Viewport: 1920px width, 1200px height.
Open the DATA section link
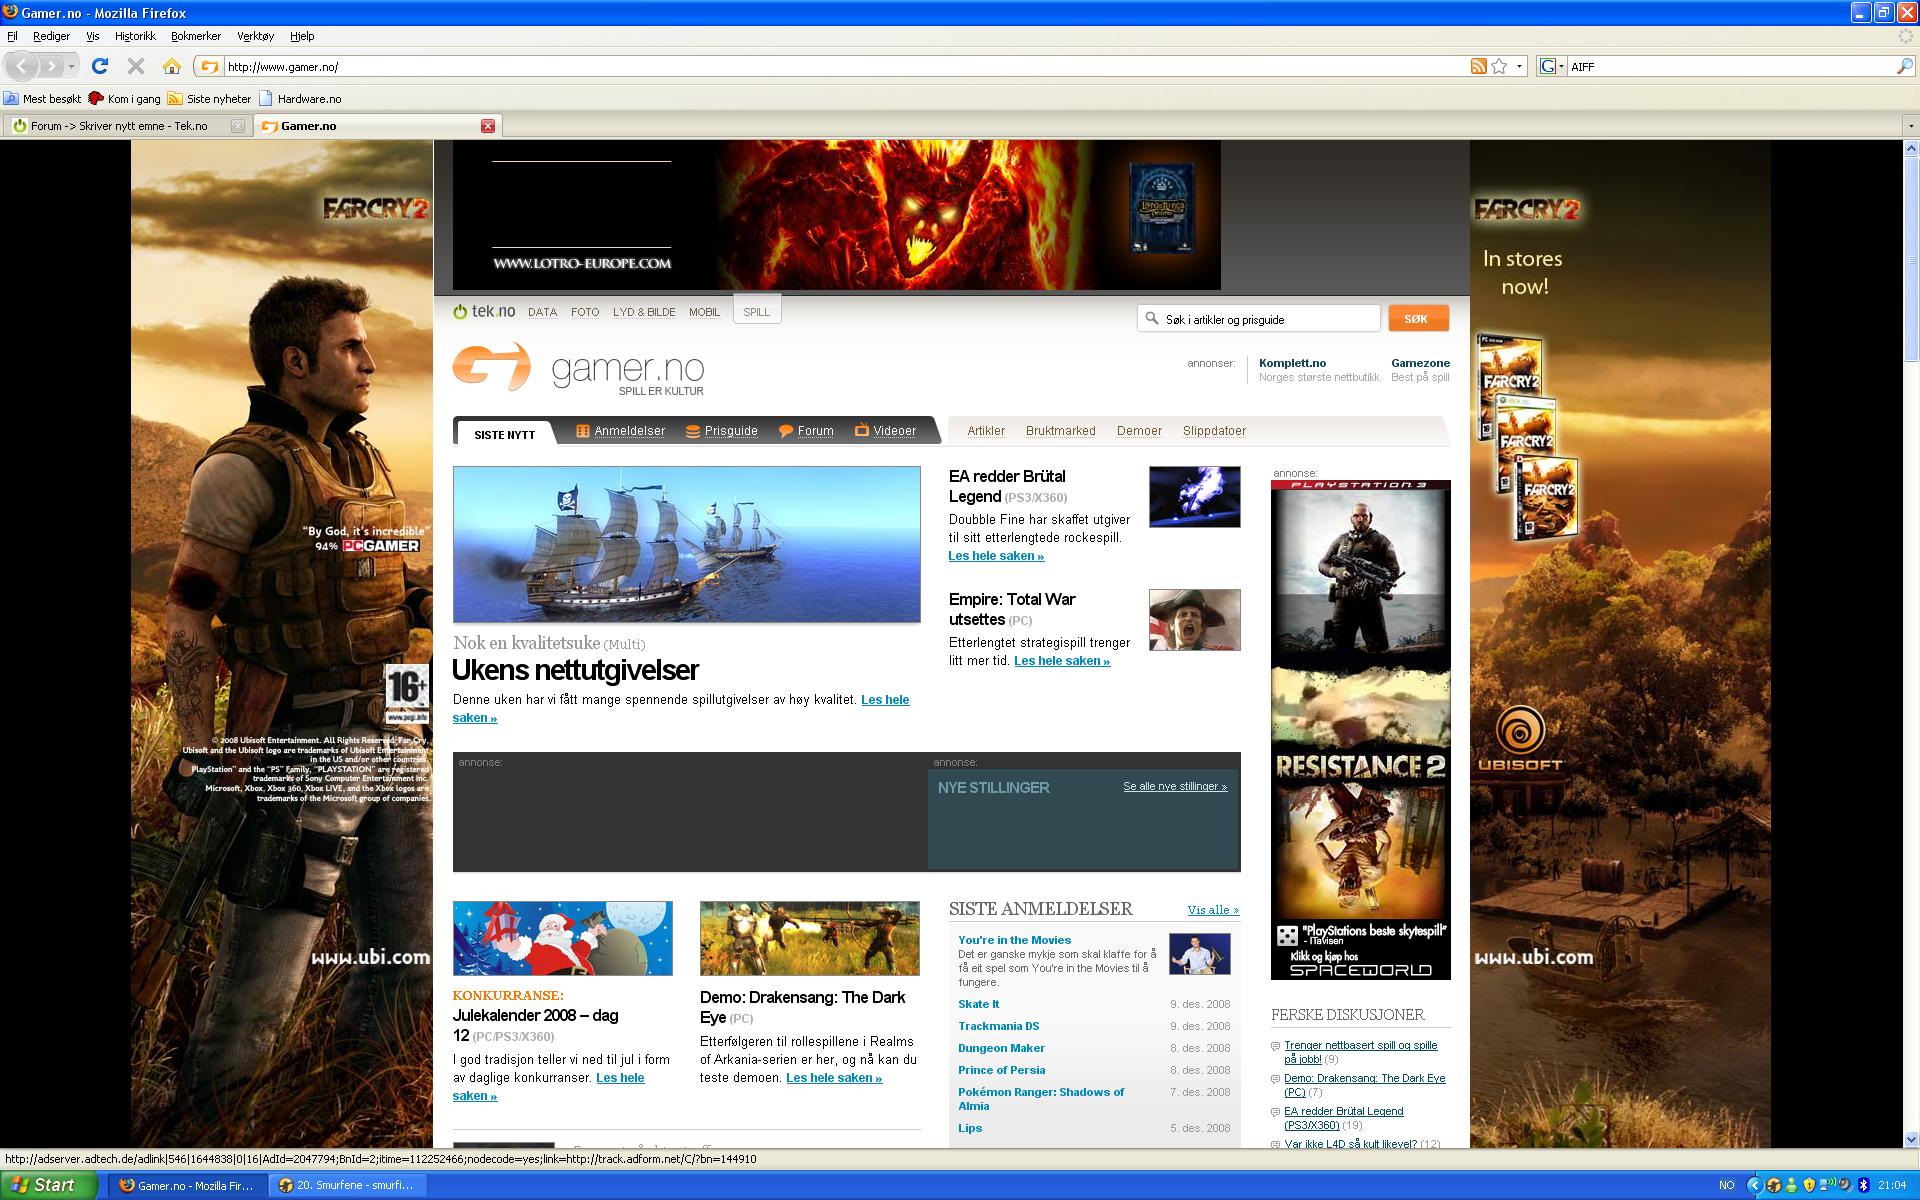tap(542, 312)
